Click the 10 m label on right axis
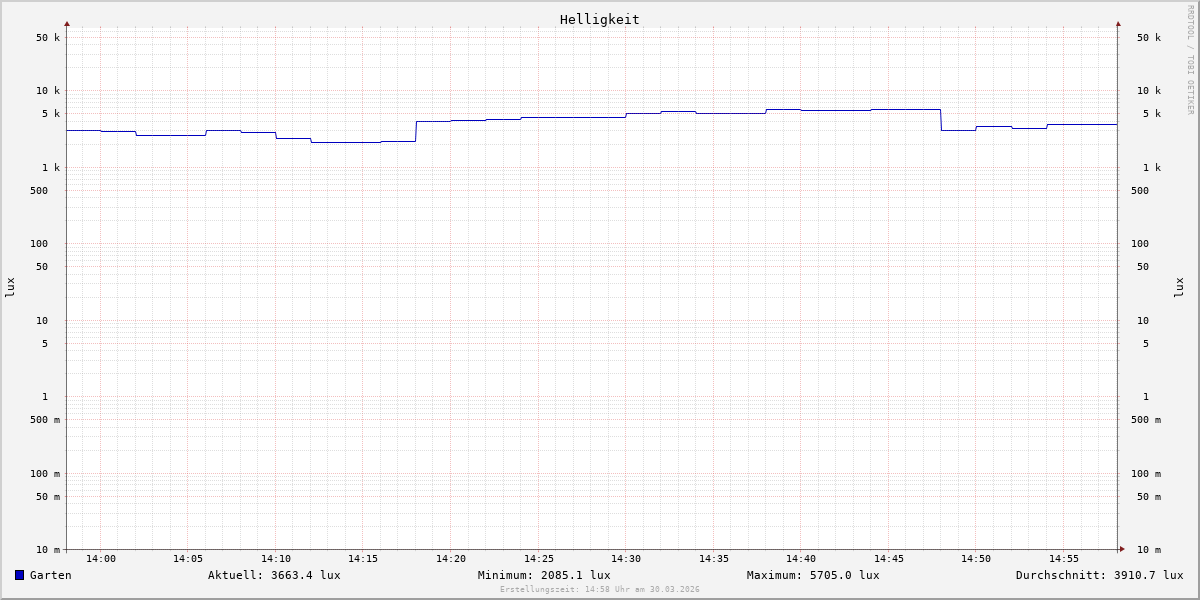Screen dimensions: 1200x600 point(1149,550)
